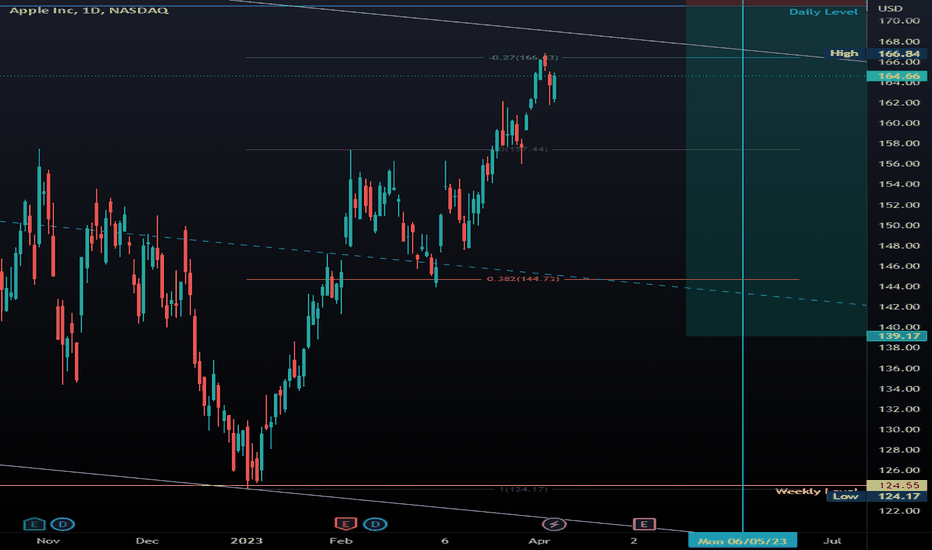Click the 166.84 high price tag
The height and width of the screenshot is (550, 932).
[x=899, y=54]
